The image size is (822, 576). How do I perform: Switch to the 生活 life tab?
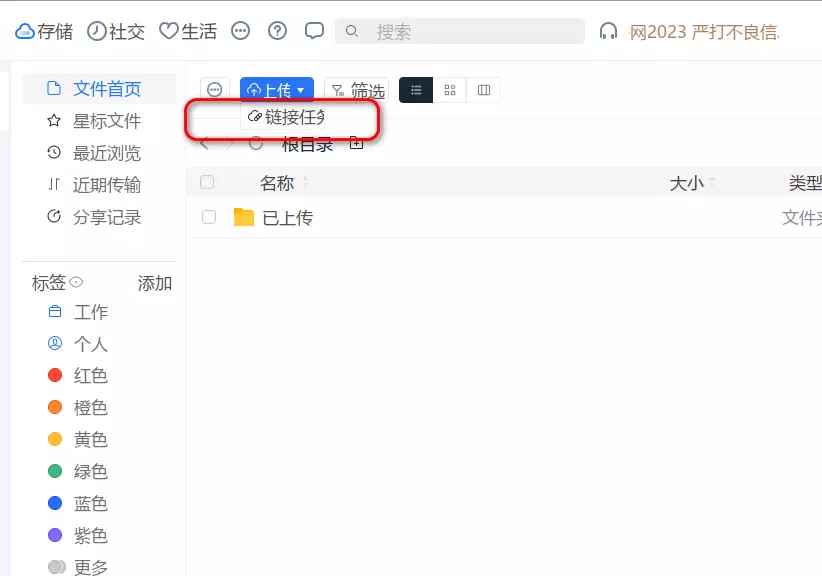[x=188, y=31]
